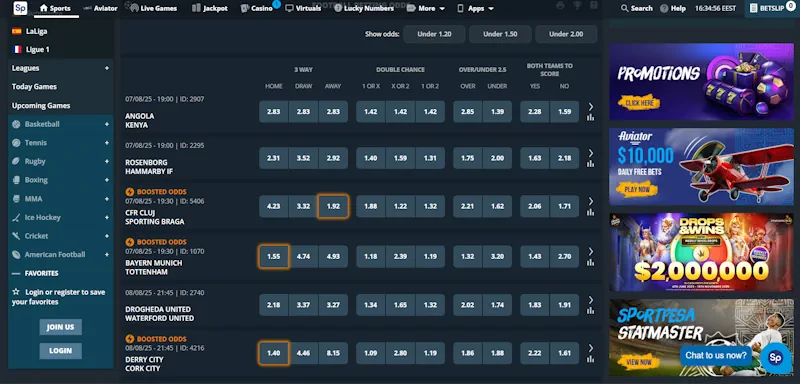Open Drops & Wins $2,000,000 banner
The height and width of the screenshot is (384, 800).
click(x=701, y=252)
